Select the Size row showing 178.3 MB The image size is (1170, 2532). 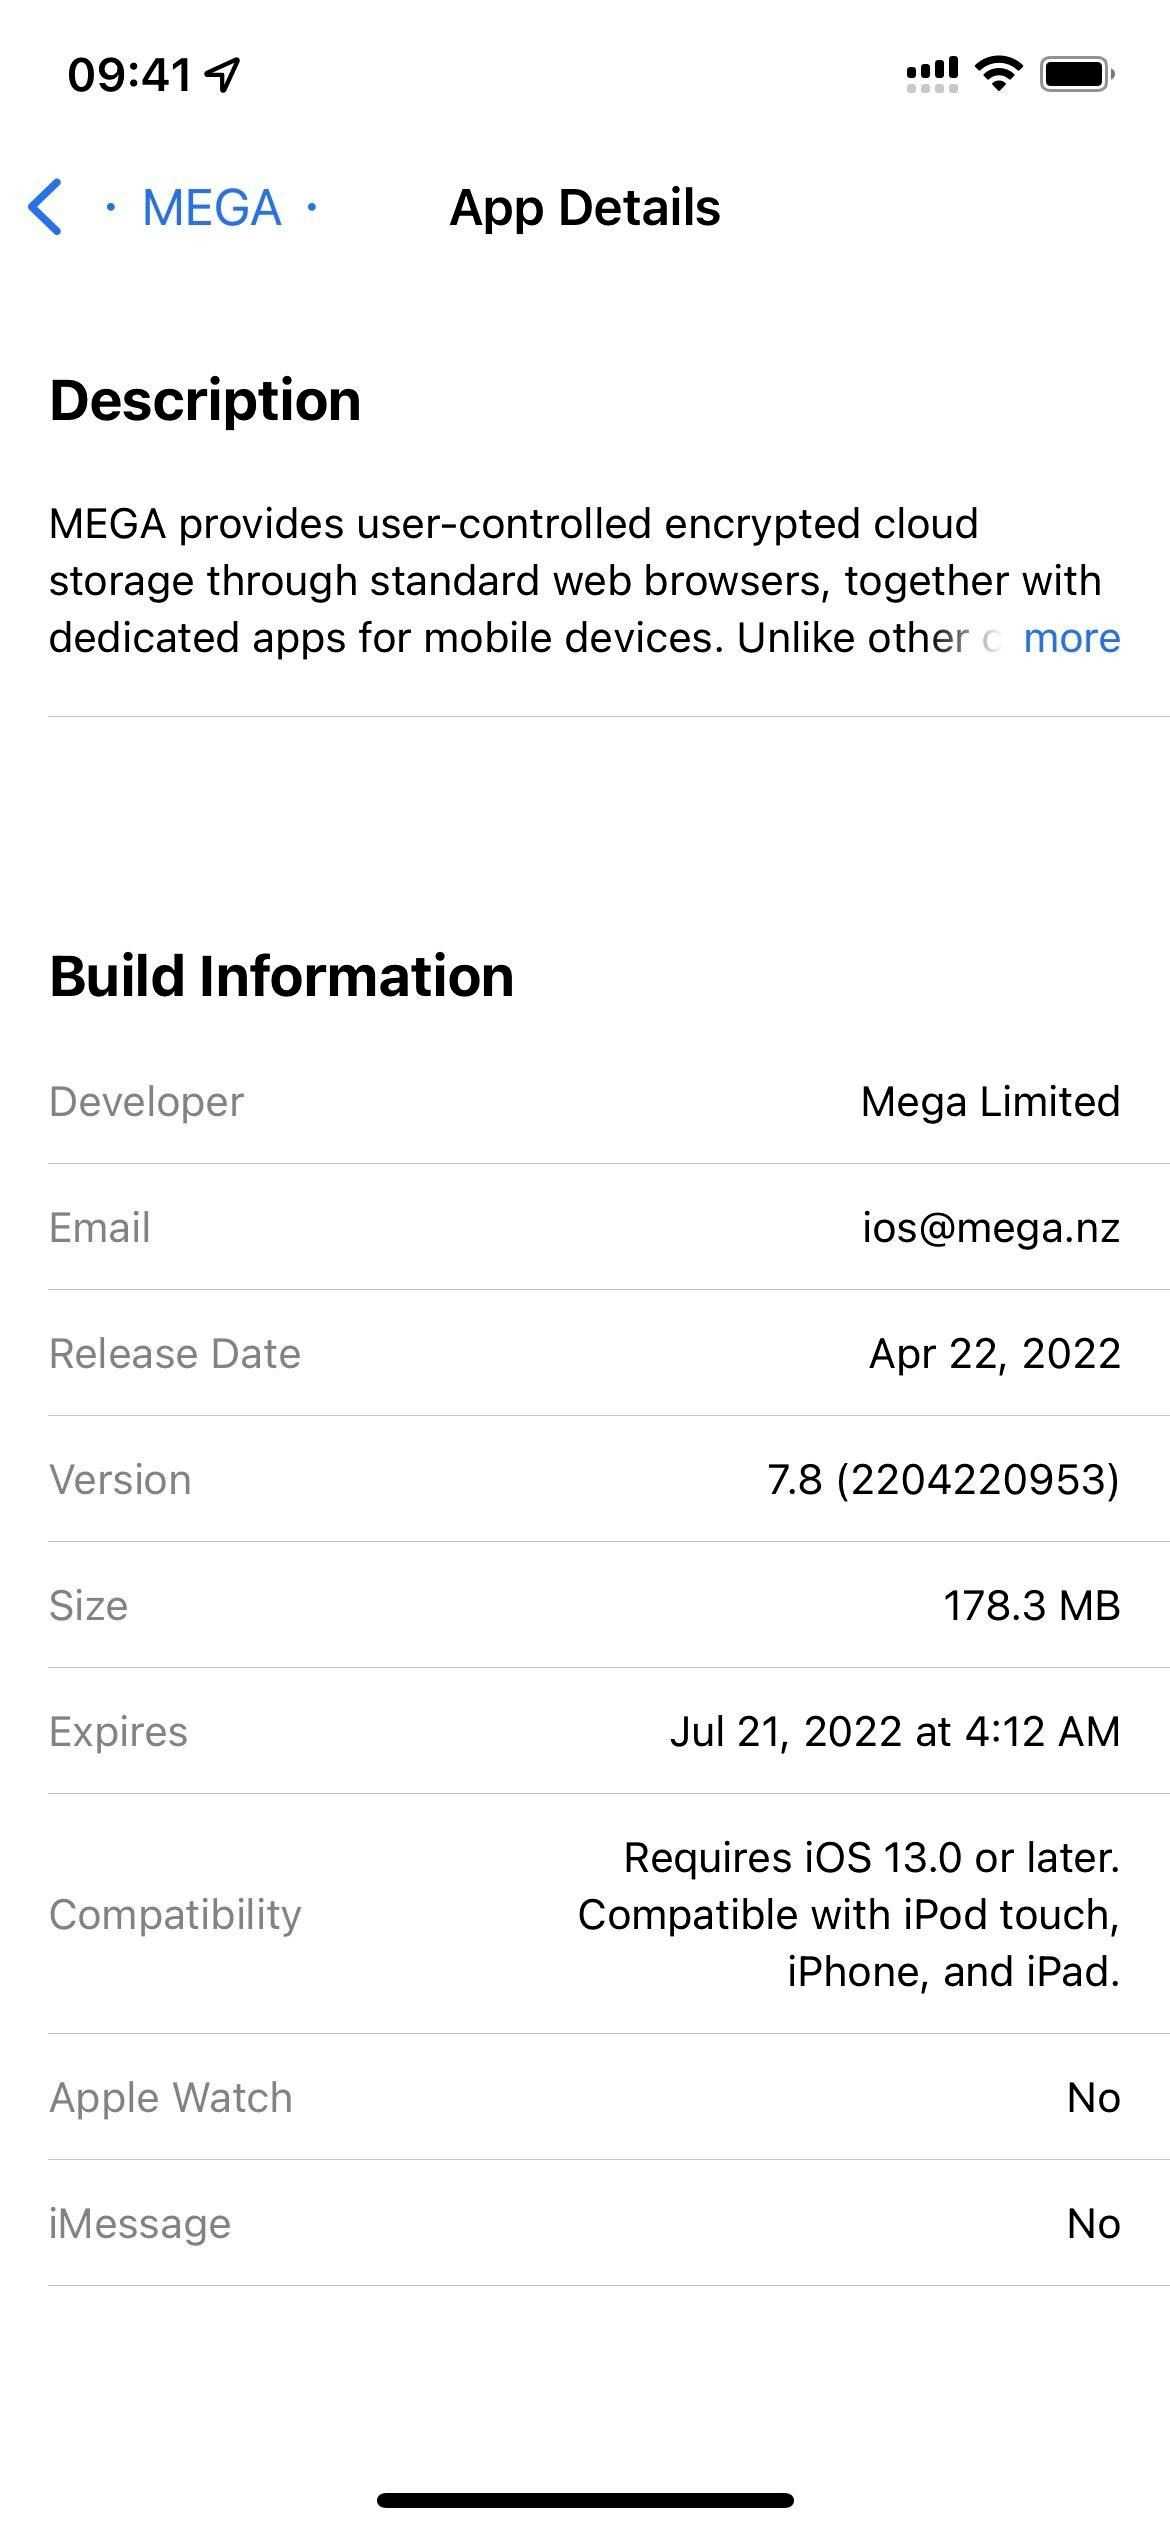[585, 1605]
